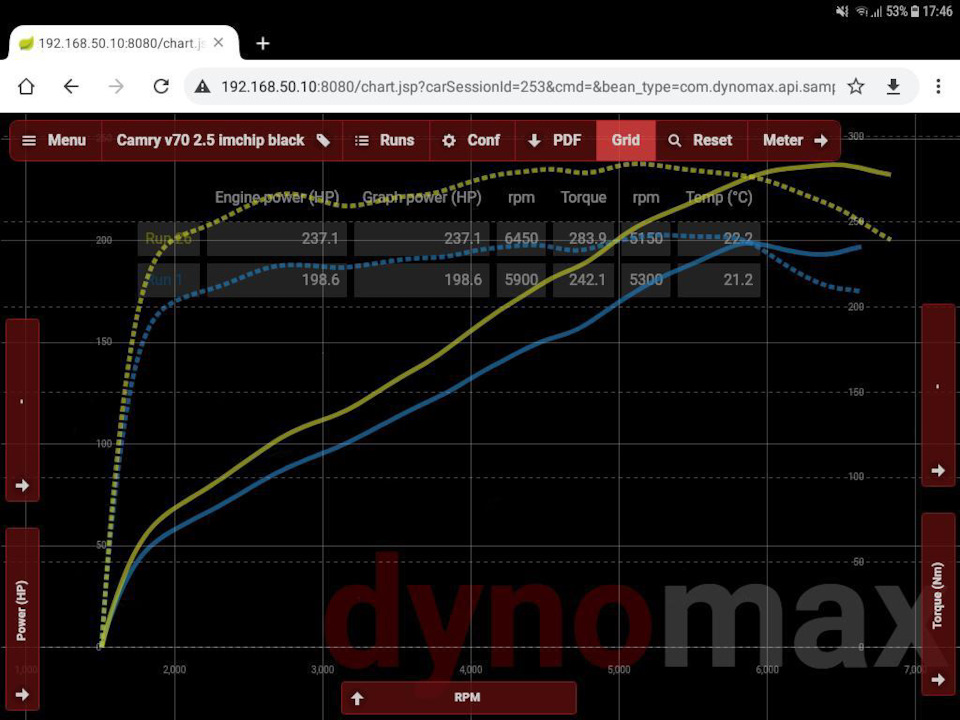Open Conf settings with gear icon
Image resolution: width=960 pixels, height=720 pixels.
(472, 140)
